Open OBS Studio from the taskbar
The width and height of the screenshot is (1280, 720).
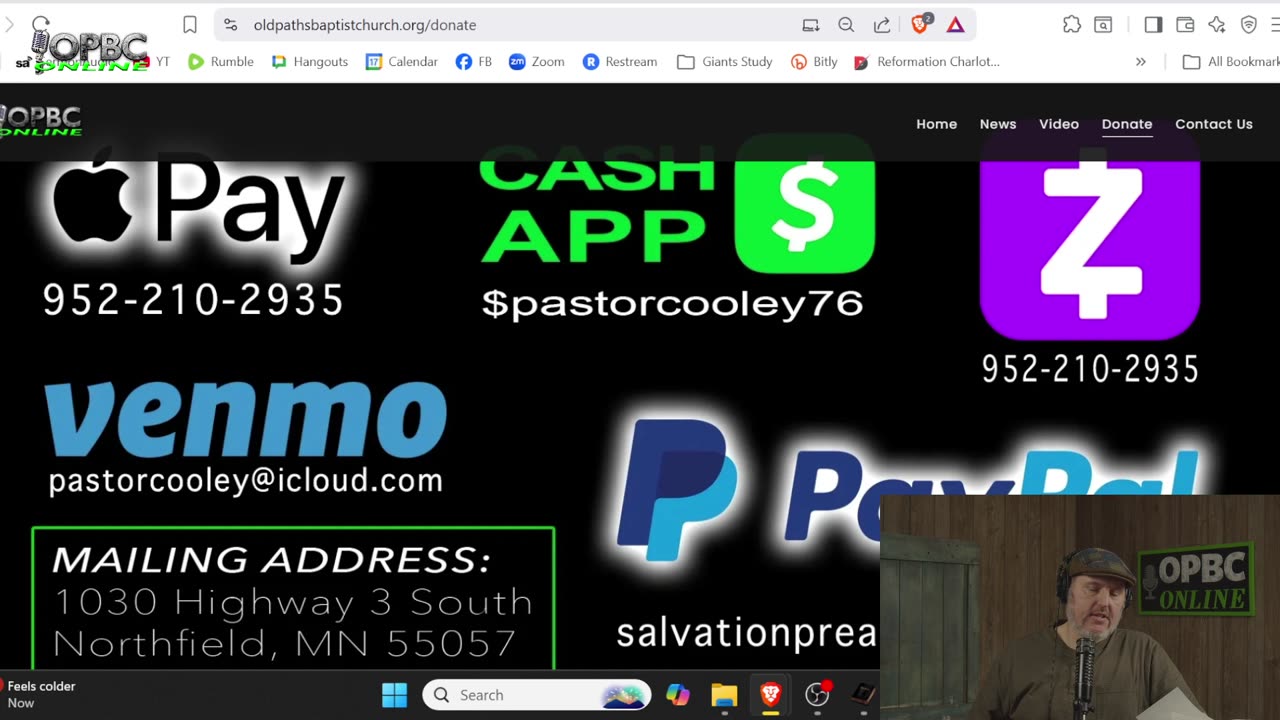(x=817, y=695)
